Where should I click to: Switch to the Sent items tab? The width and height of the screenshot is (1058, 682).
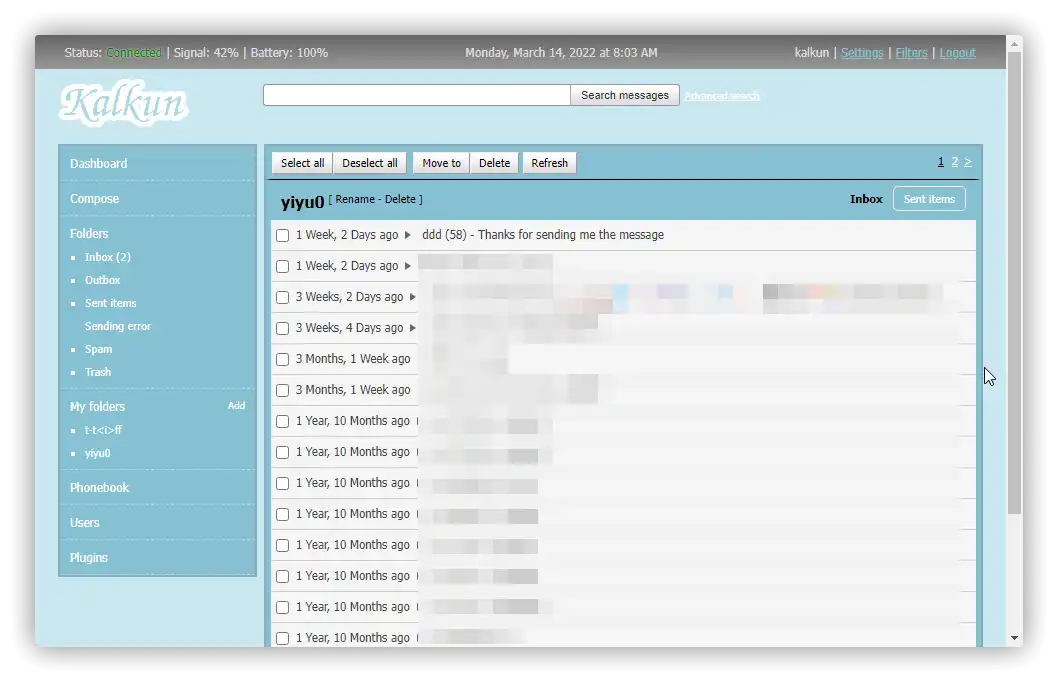[929, 199]
